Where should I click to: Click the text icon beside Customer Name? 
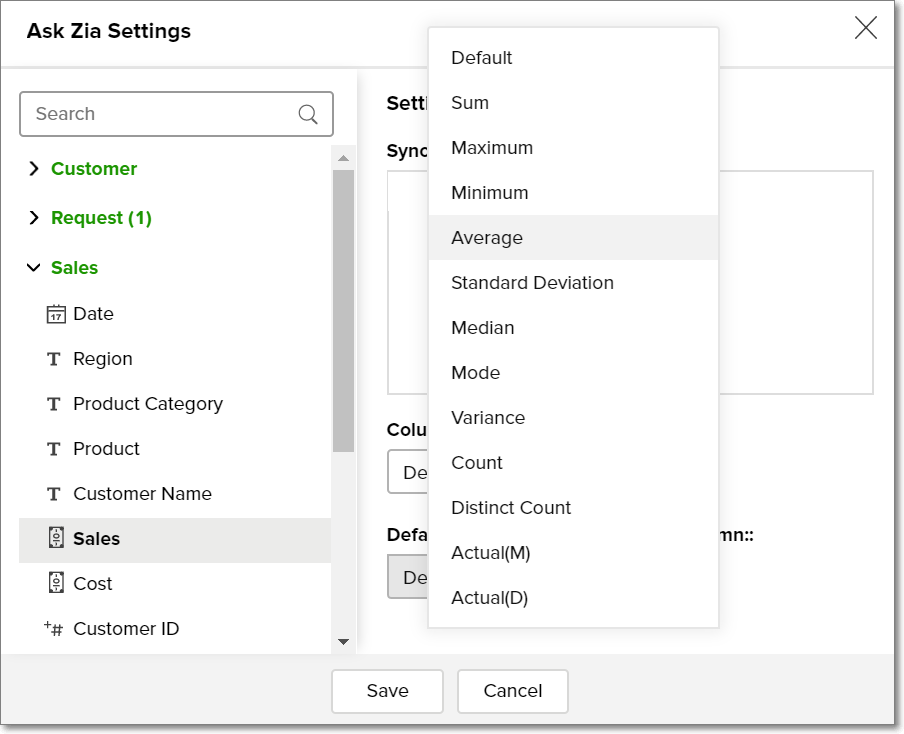click(55, 494)
